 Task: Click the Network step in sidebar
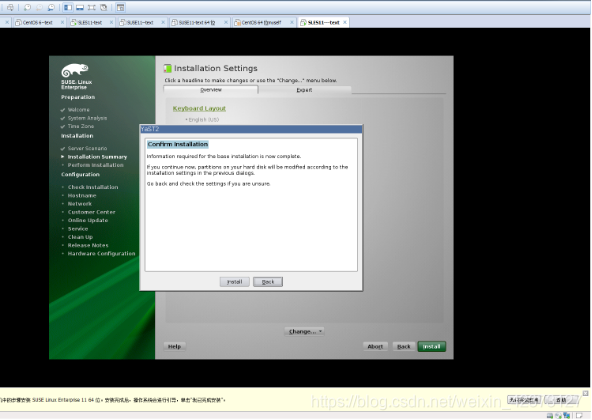[x=80, y=204]
